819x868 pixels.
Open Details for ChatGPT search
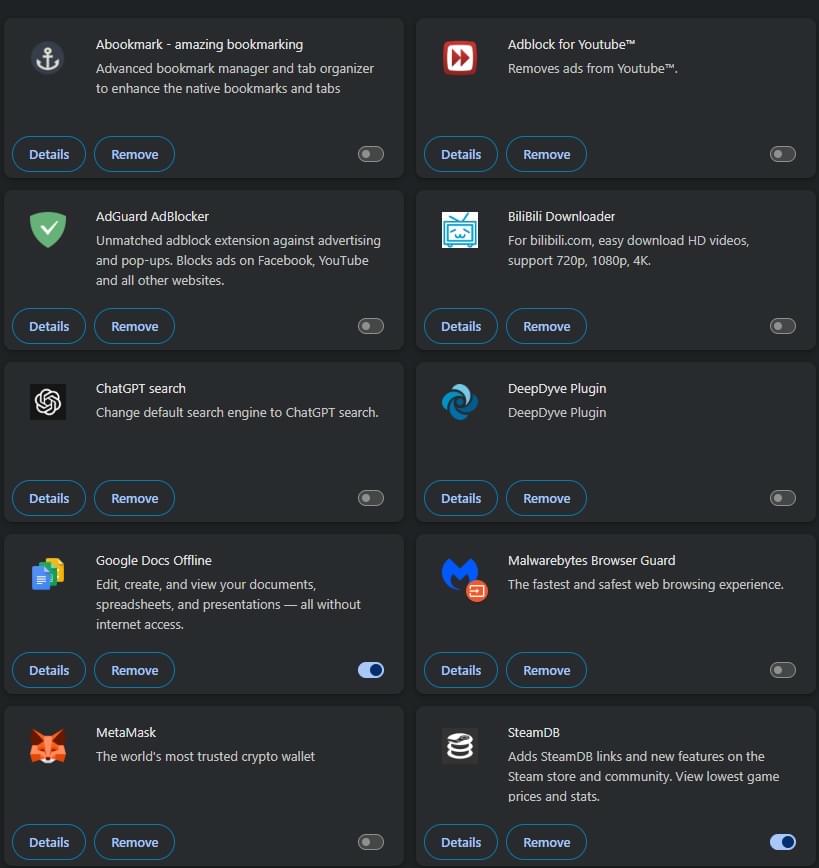(x=49, y=498)
